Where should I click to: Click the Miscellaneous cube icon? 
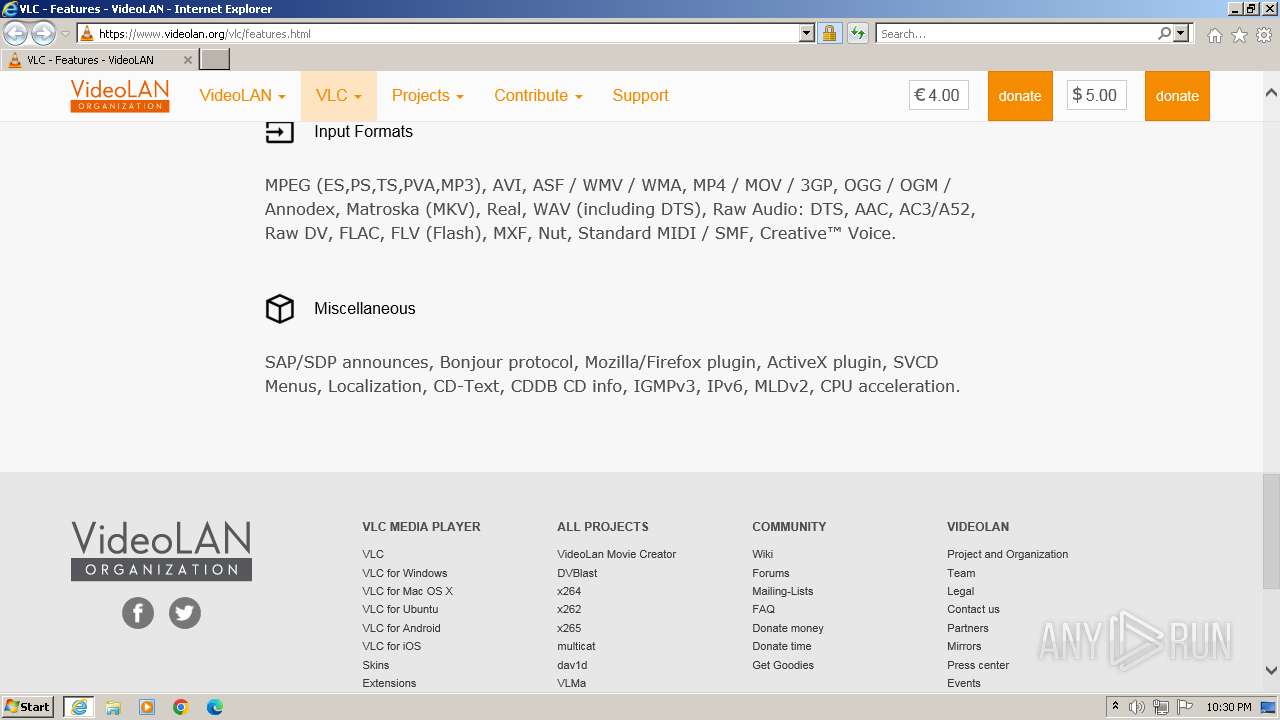coord(280,308)
